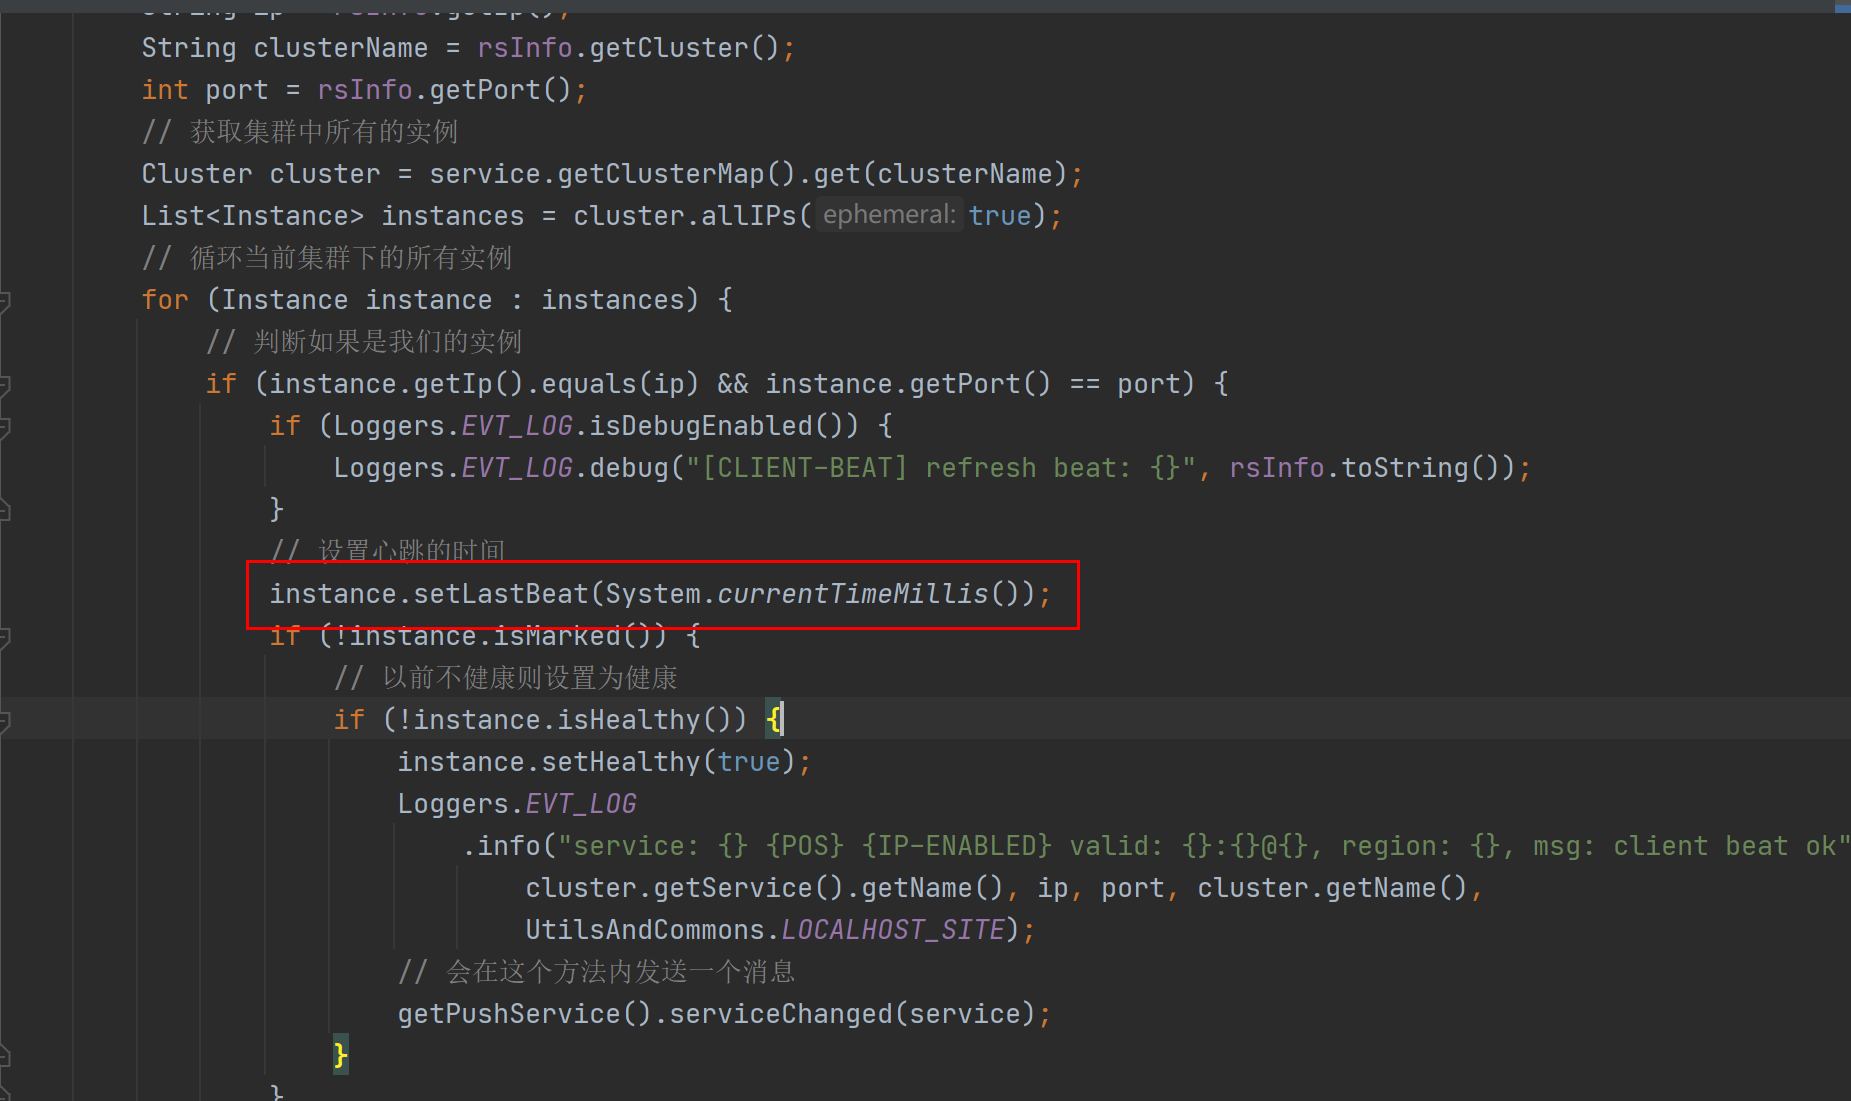1851x1101 pixels.
Task: Click System in setLastBeat argument
Action: [x=653, y=594]
